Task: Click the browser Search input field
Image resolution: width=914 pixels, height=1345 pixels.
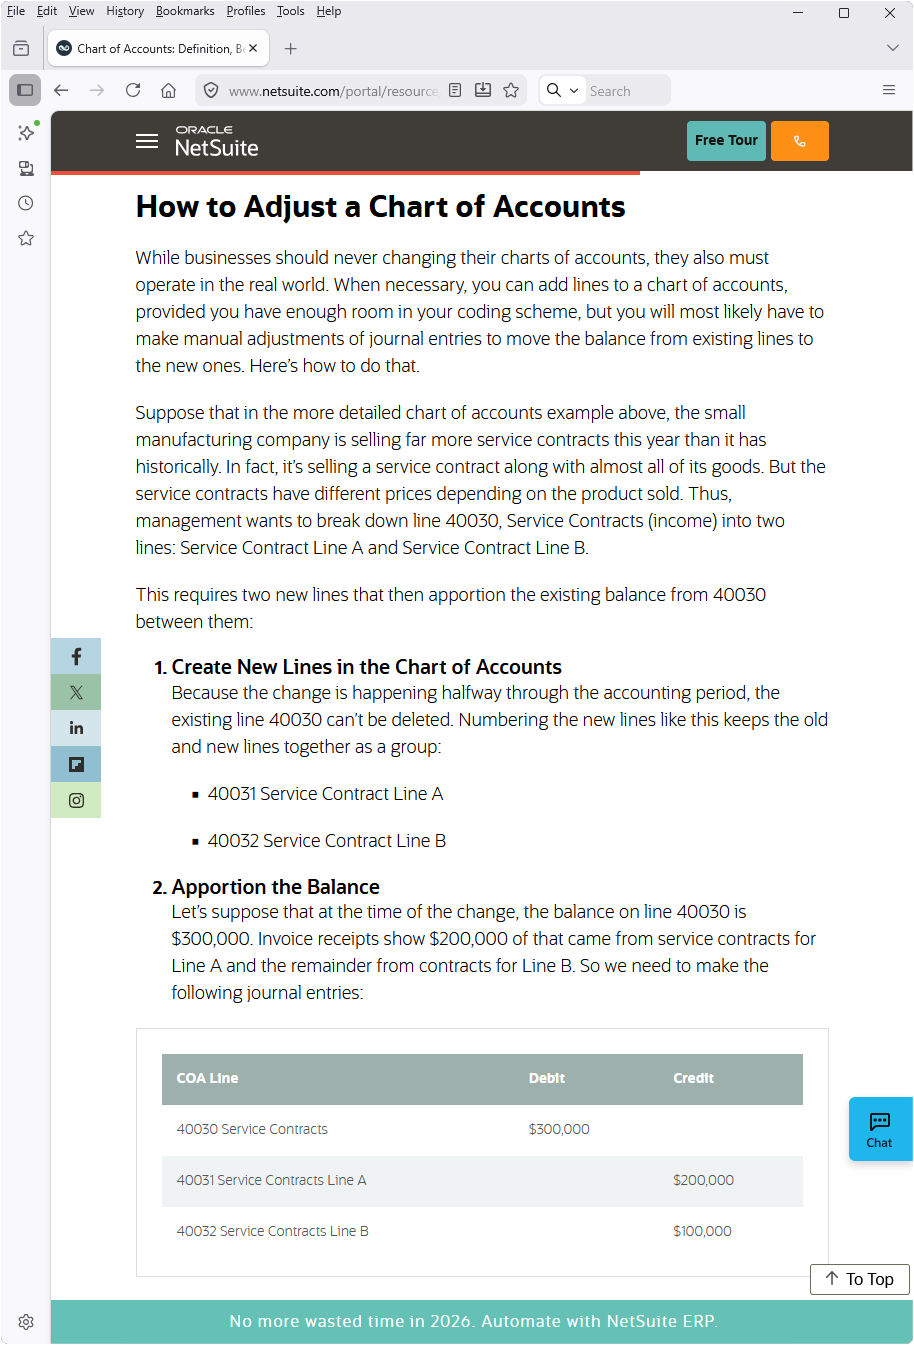Action: coord(626,90)
